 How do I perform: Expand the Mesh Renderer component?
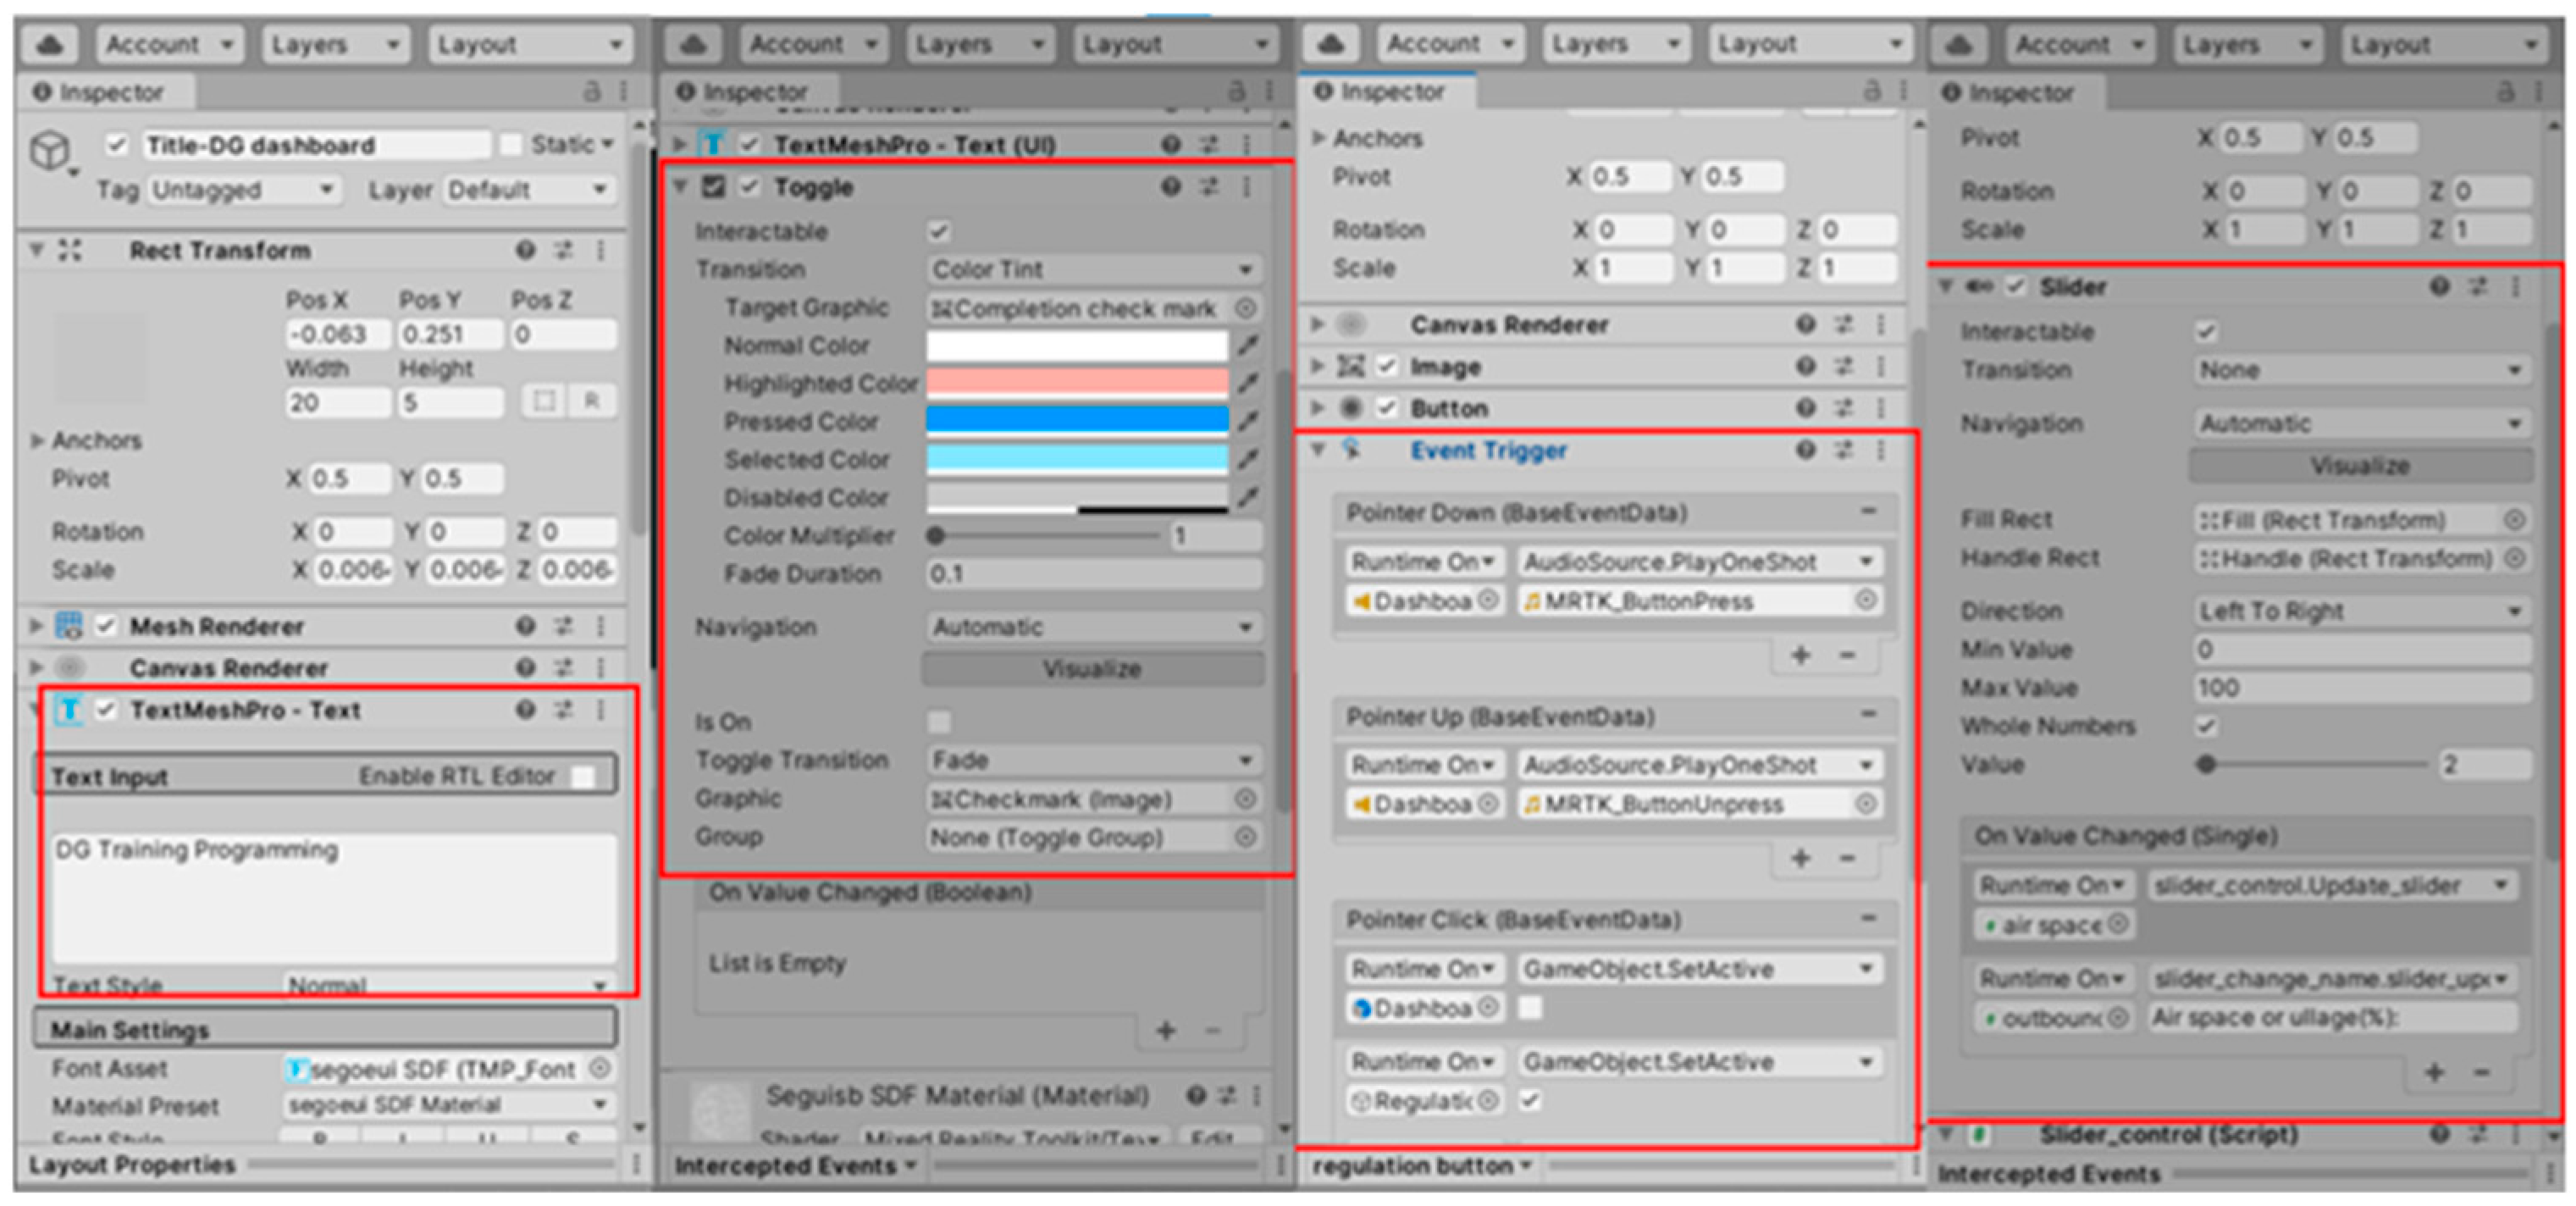tap(36, 626)
